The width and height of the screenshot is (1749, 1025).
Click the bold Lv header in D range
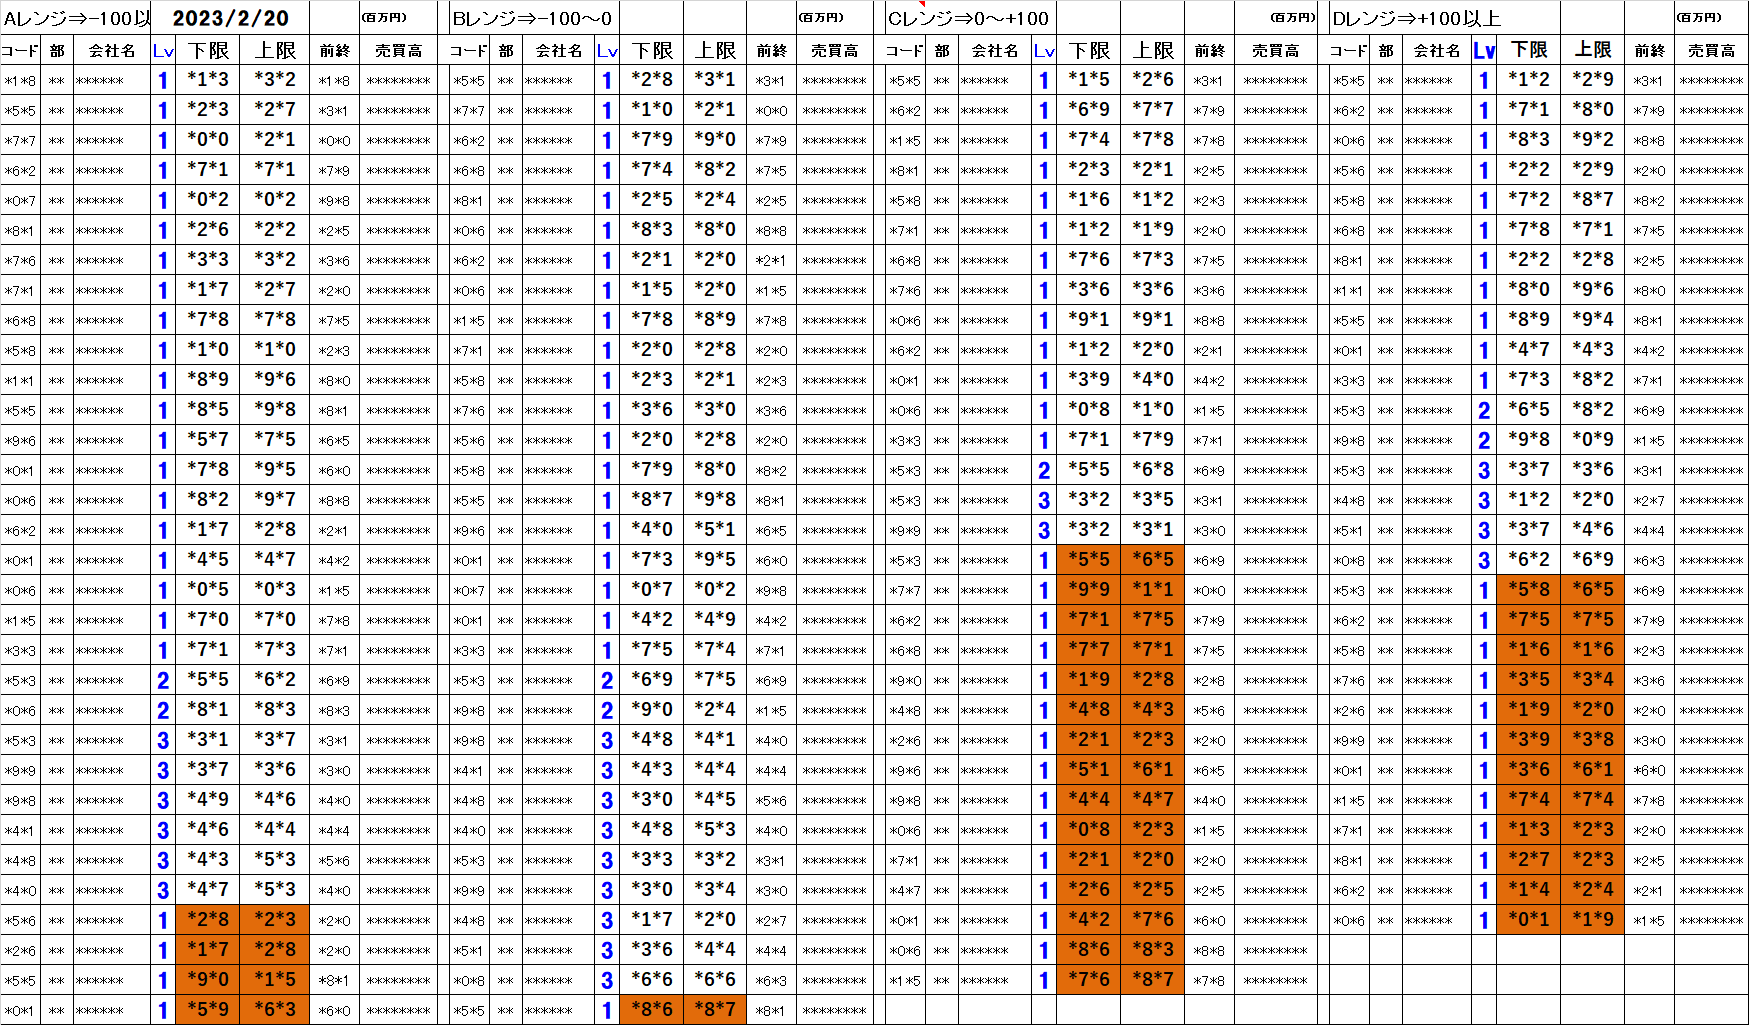point(1484,50)
